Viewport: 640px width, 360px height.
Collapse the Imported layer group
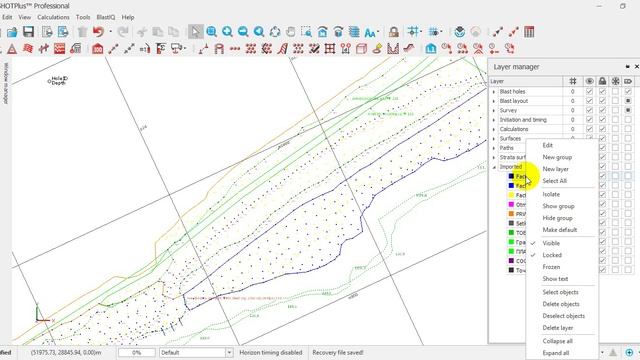pos(494,167)
